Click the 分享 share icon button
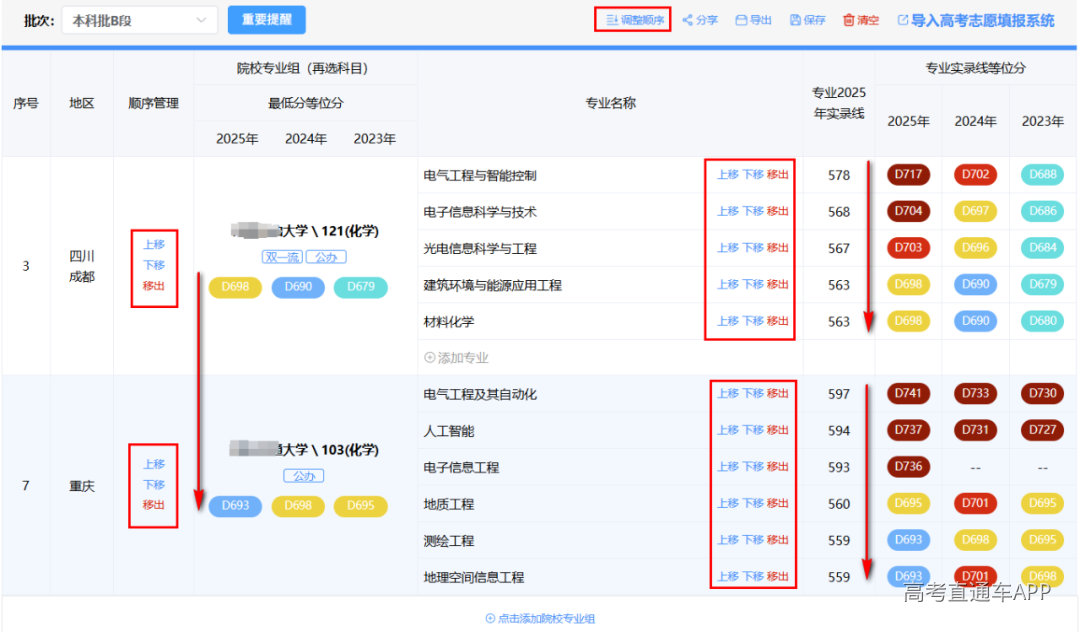The image size is (1080, 632). tap(700, 20)
